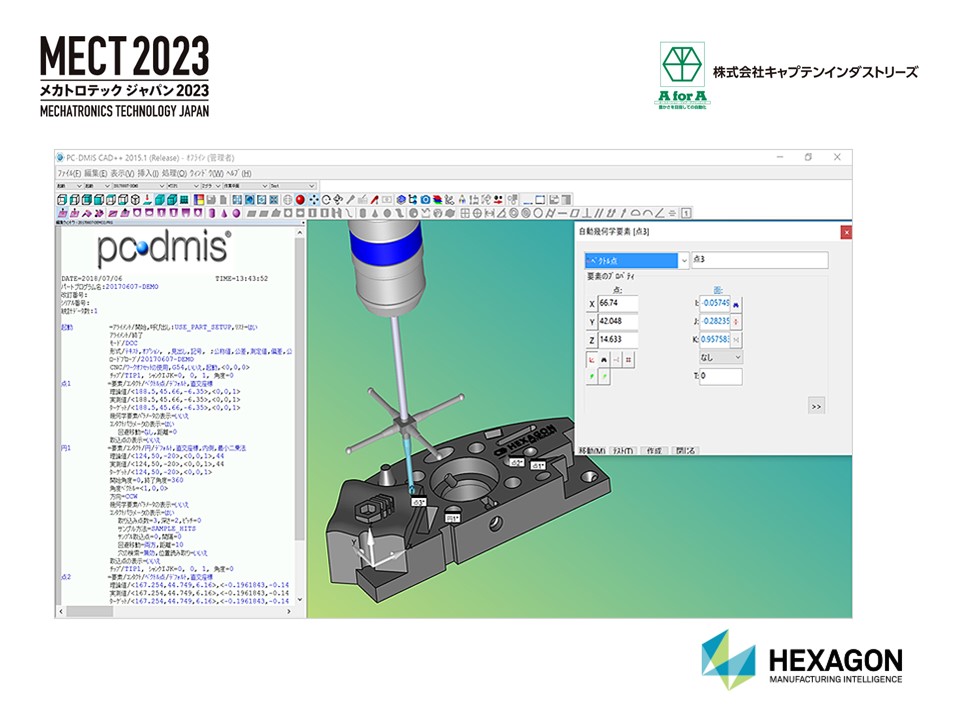960x720 pixels.
Task: Toggle the Z coordinate button in dialog
Action: [x=592, y=339]
